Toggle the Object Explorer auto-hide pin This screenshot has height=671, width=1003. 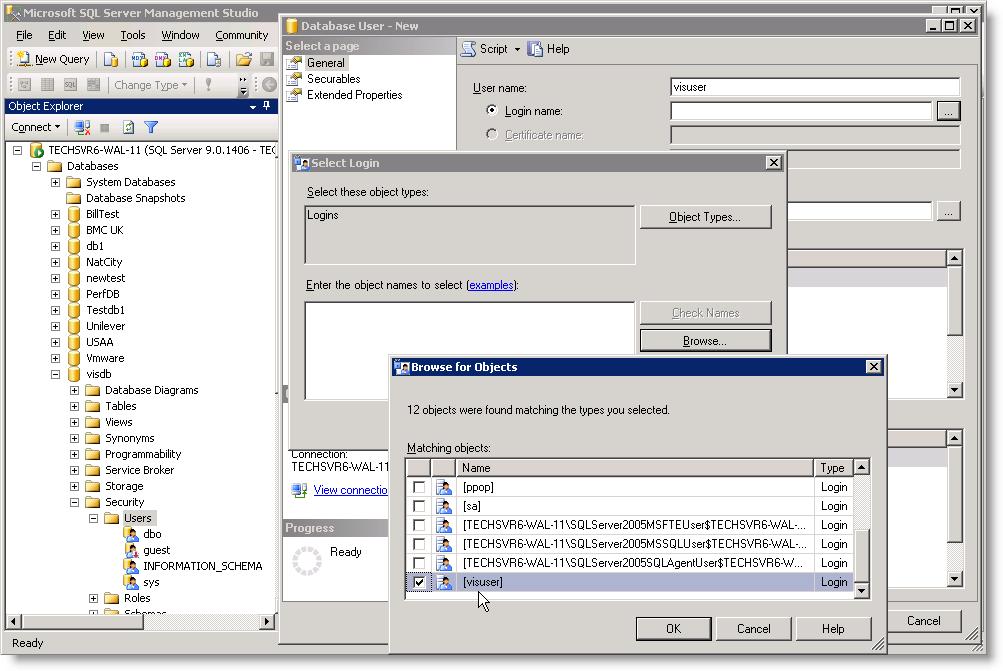[x=266, y=106]
